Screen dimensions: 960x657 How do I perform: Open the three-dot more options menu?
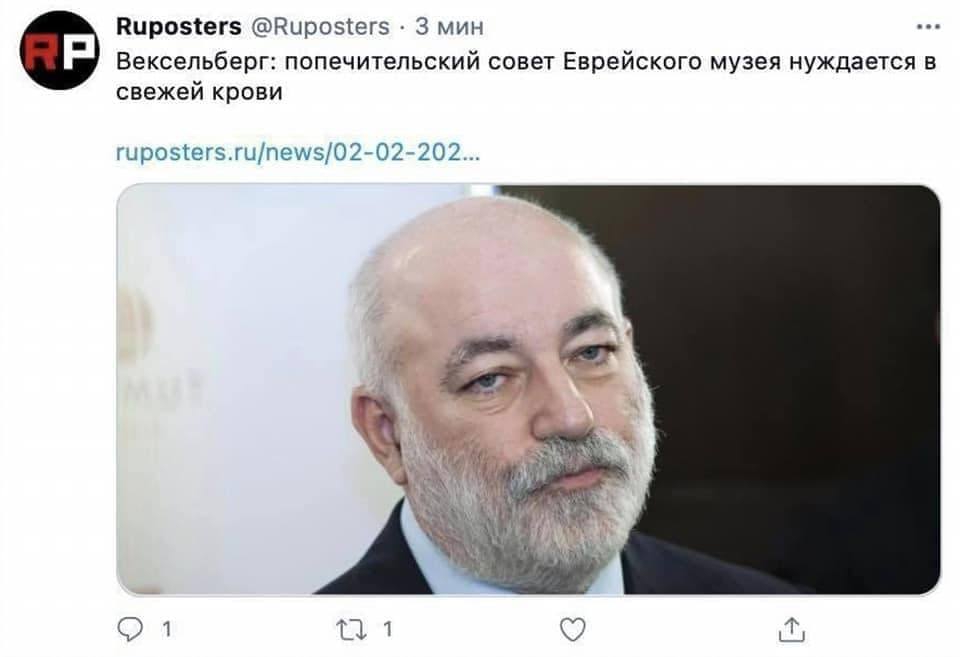click(928, 27)
